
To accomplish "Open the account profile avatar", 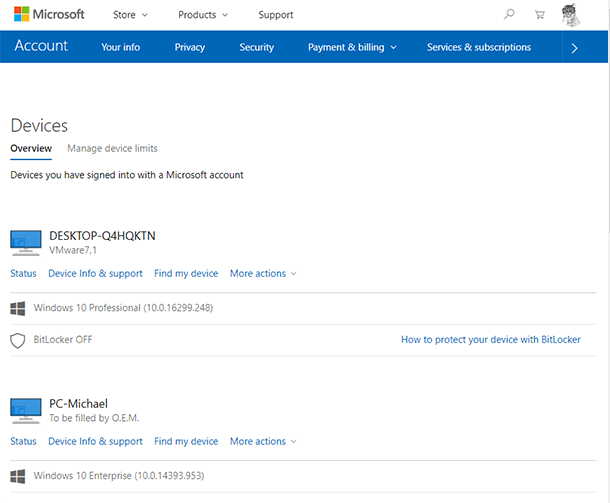I will point(571,15).
